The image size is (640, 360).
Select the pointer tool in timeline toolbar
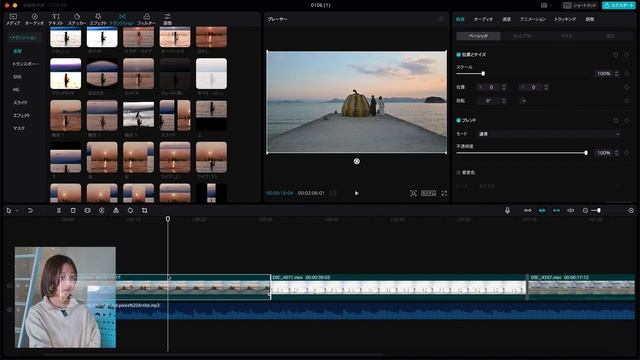point(9,210)
